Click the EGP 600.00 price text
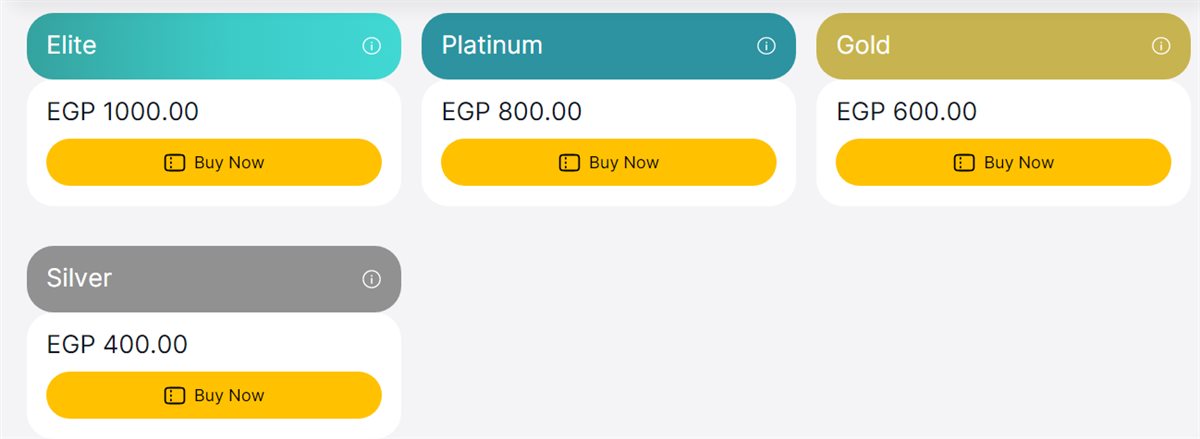 pos(907,111)
